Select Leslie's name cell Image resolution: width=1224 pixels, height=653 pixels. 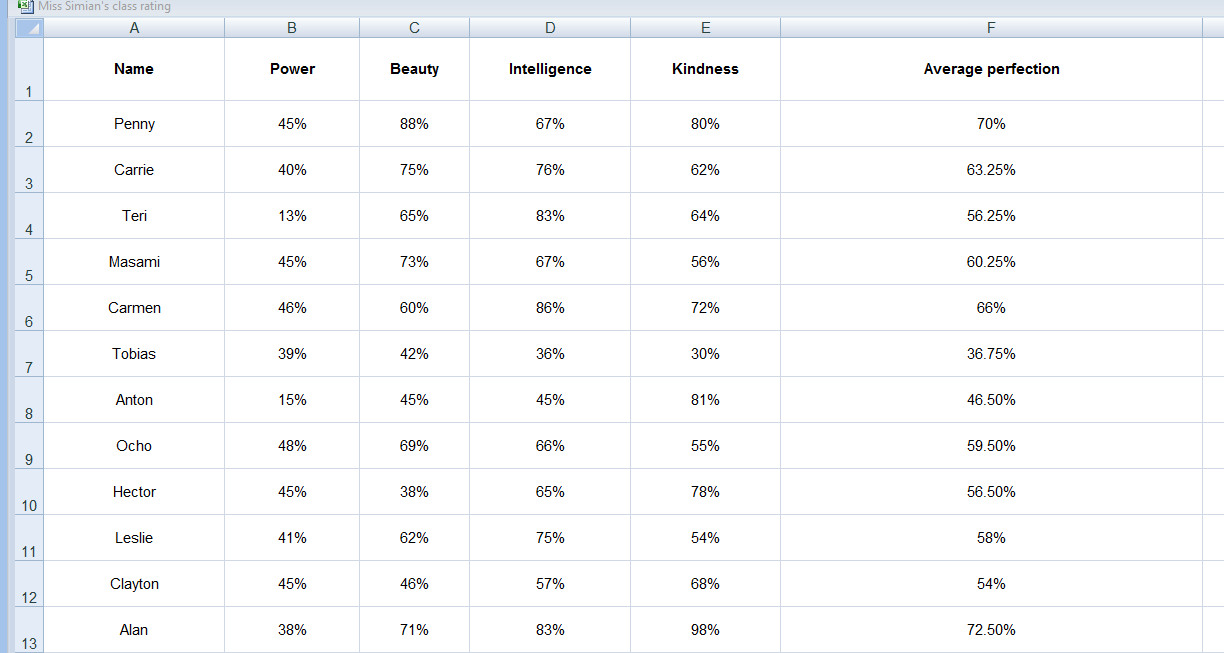pos(133,537)
